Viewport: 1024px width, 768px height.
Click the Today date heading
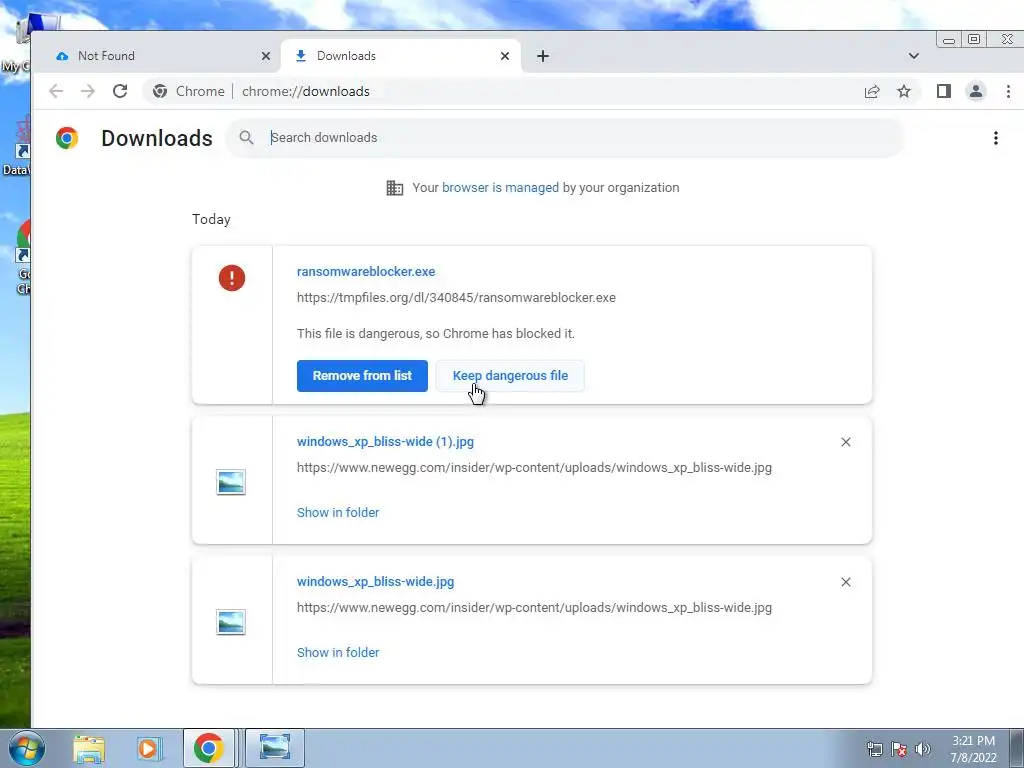(211, 219)
